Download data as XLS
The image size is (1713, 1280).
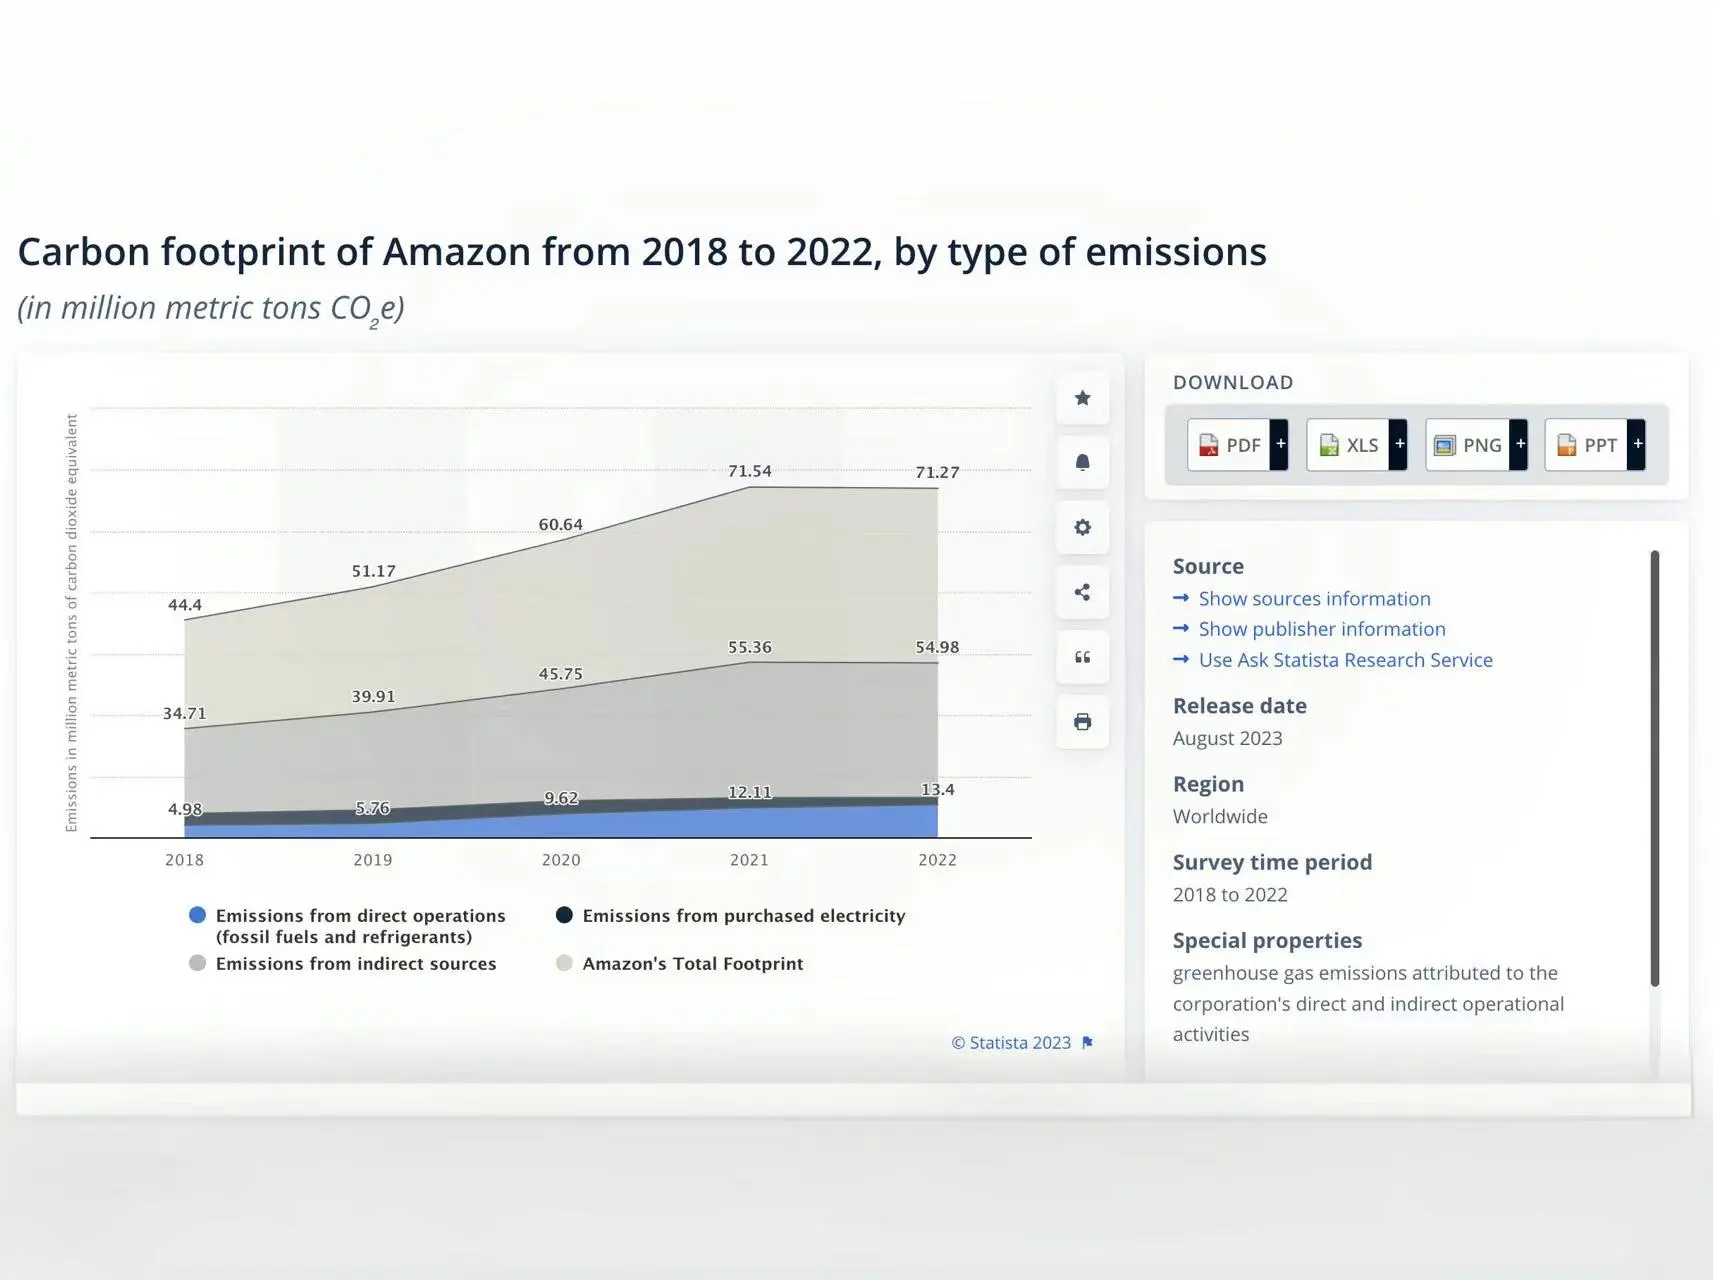click(1348, 445)
